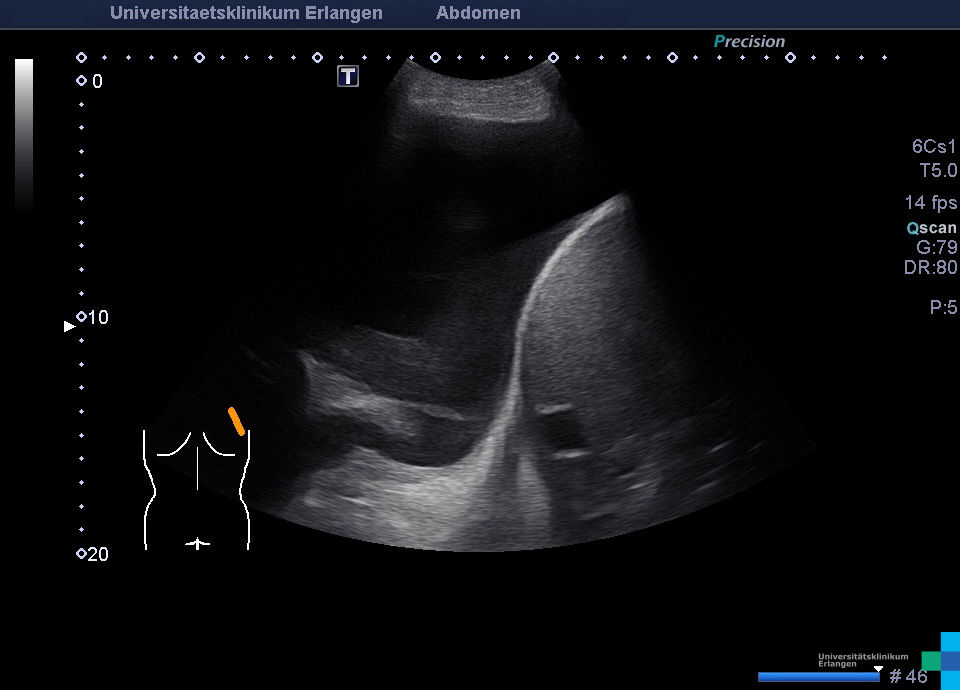Select the Abdomen preset in the header

(478, 13)
